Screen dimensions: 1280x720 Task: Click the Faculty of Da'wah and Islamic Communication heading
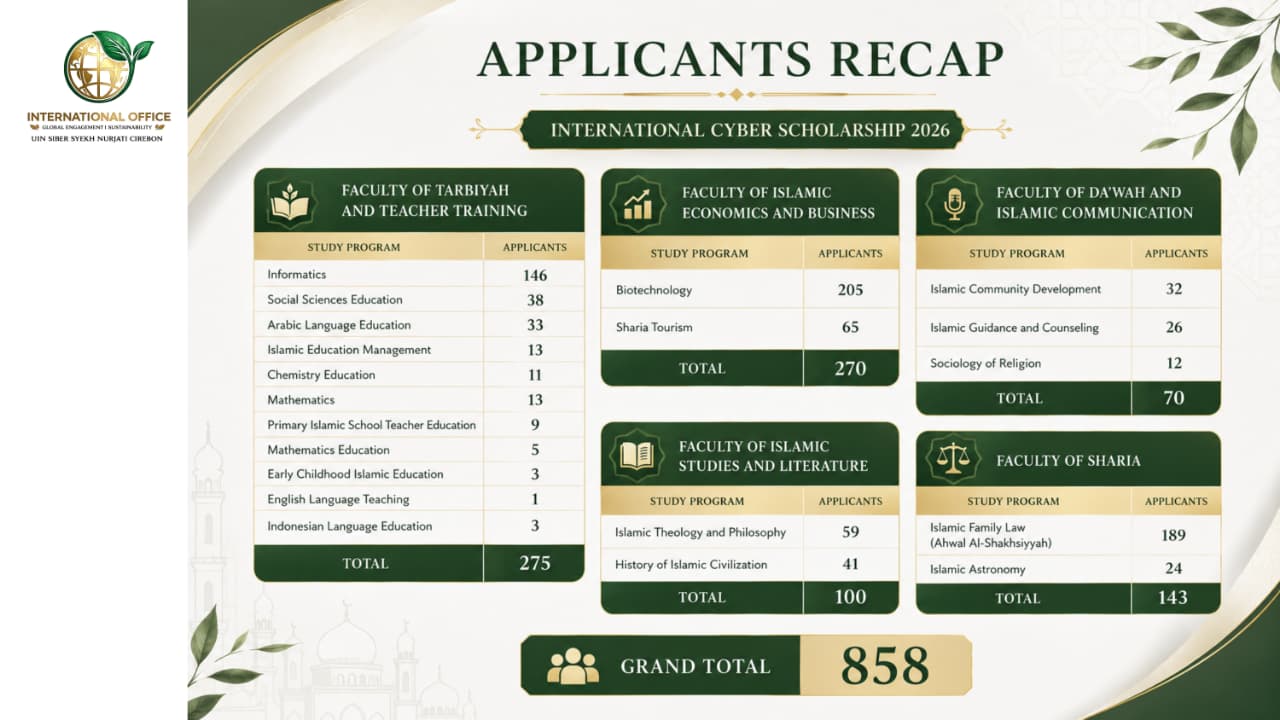pyautogui.click(x=1094, y=202)
